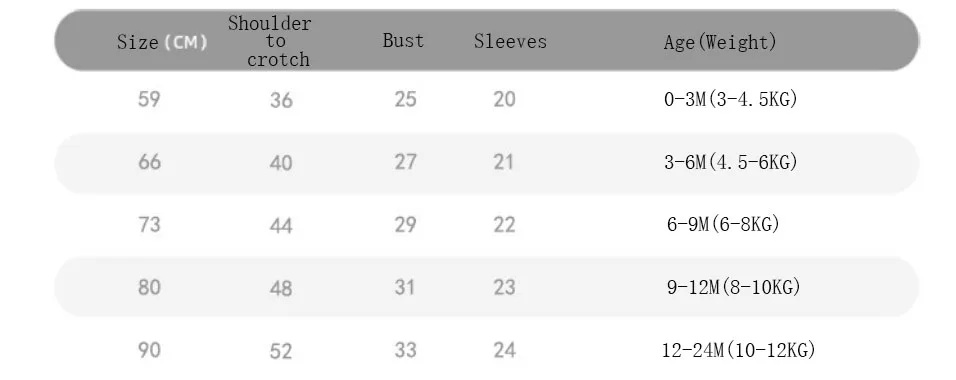
Task: Click the Shoulder to crotch header
Action: (x=269, y=41)
